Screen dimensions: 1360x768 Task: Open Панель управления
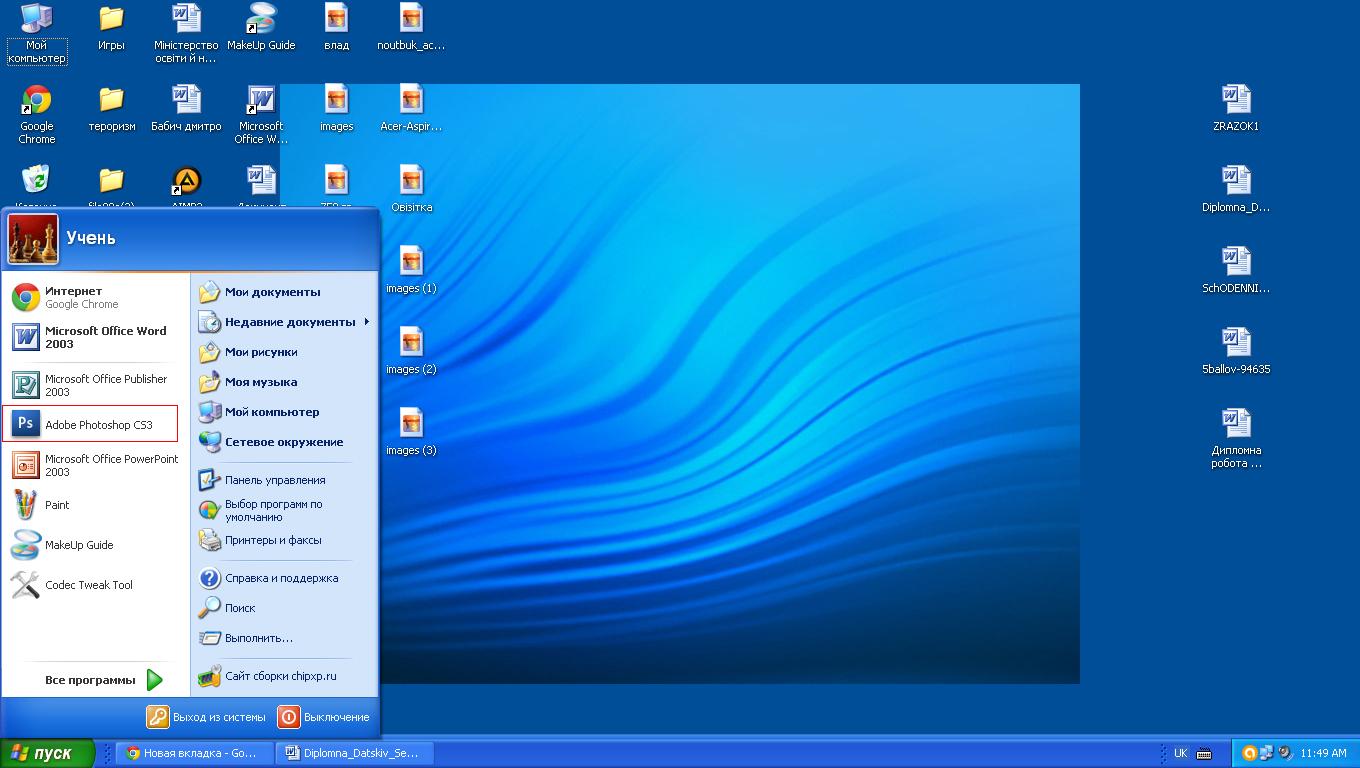click(x=284, y=480)
